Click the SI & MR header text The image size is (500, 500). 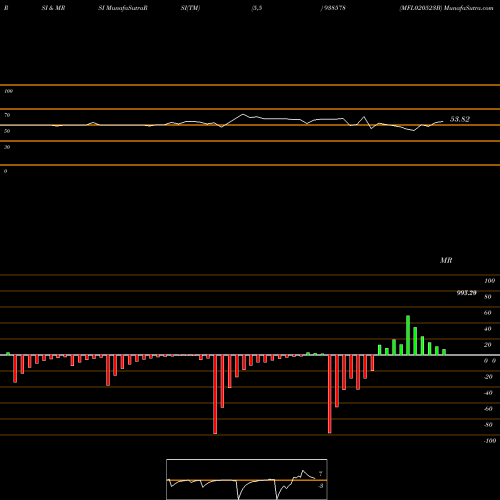point(53,8)
